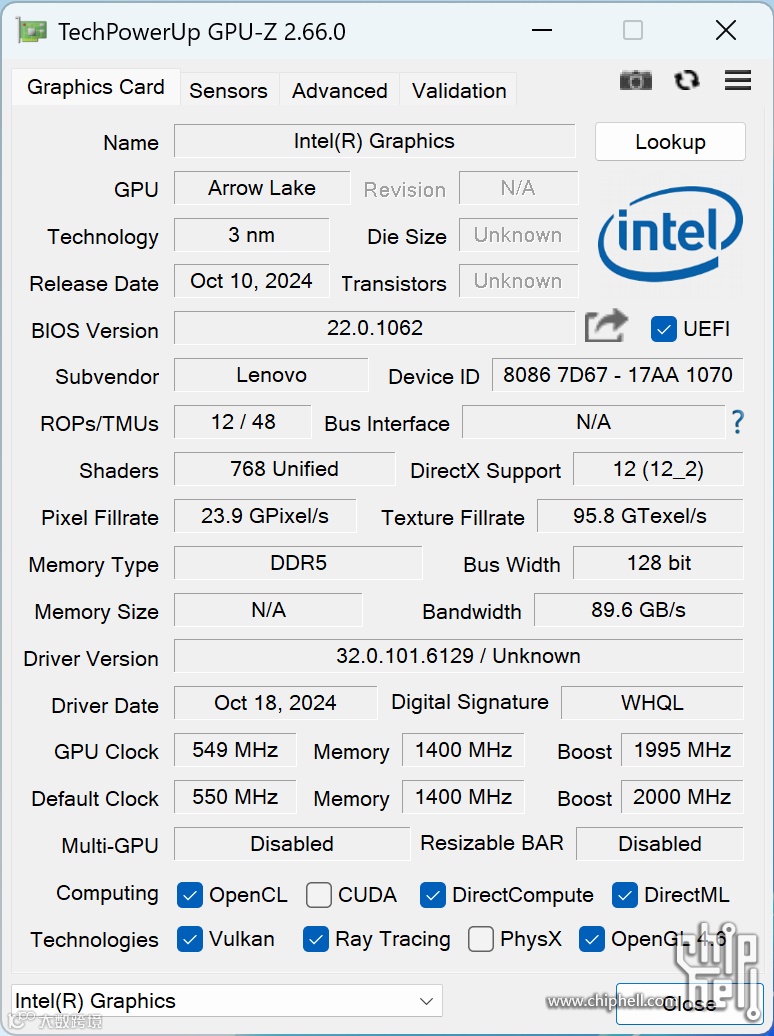Open the Advanced tab
The height and width of the screenshot is (1036, 774).
click(339, 90)
